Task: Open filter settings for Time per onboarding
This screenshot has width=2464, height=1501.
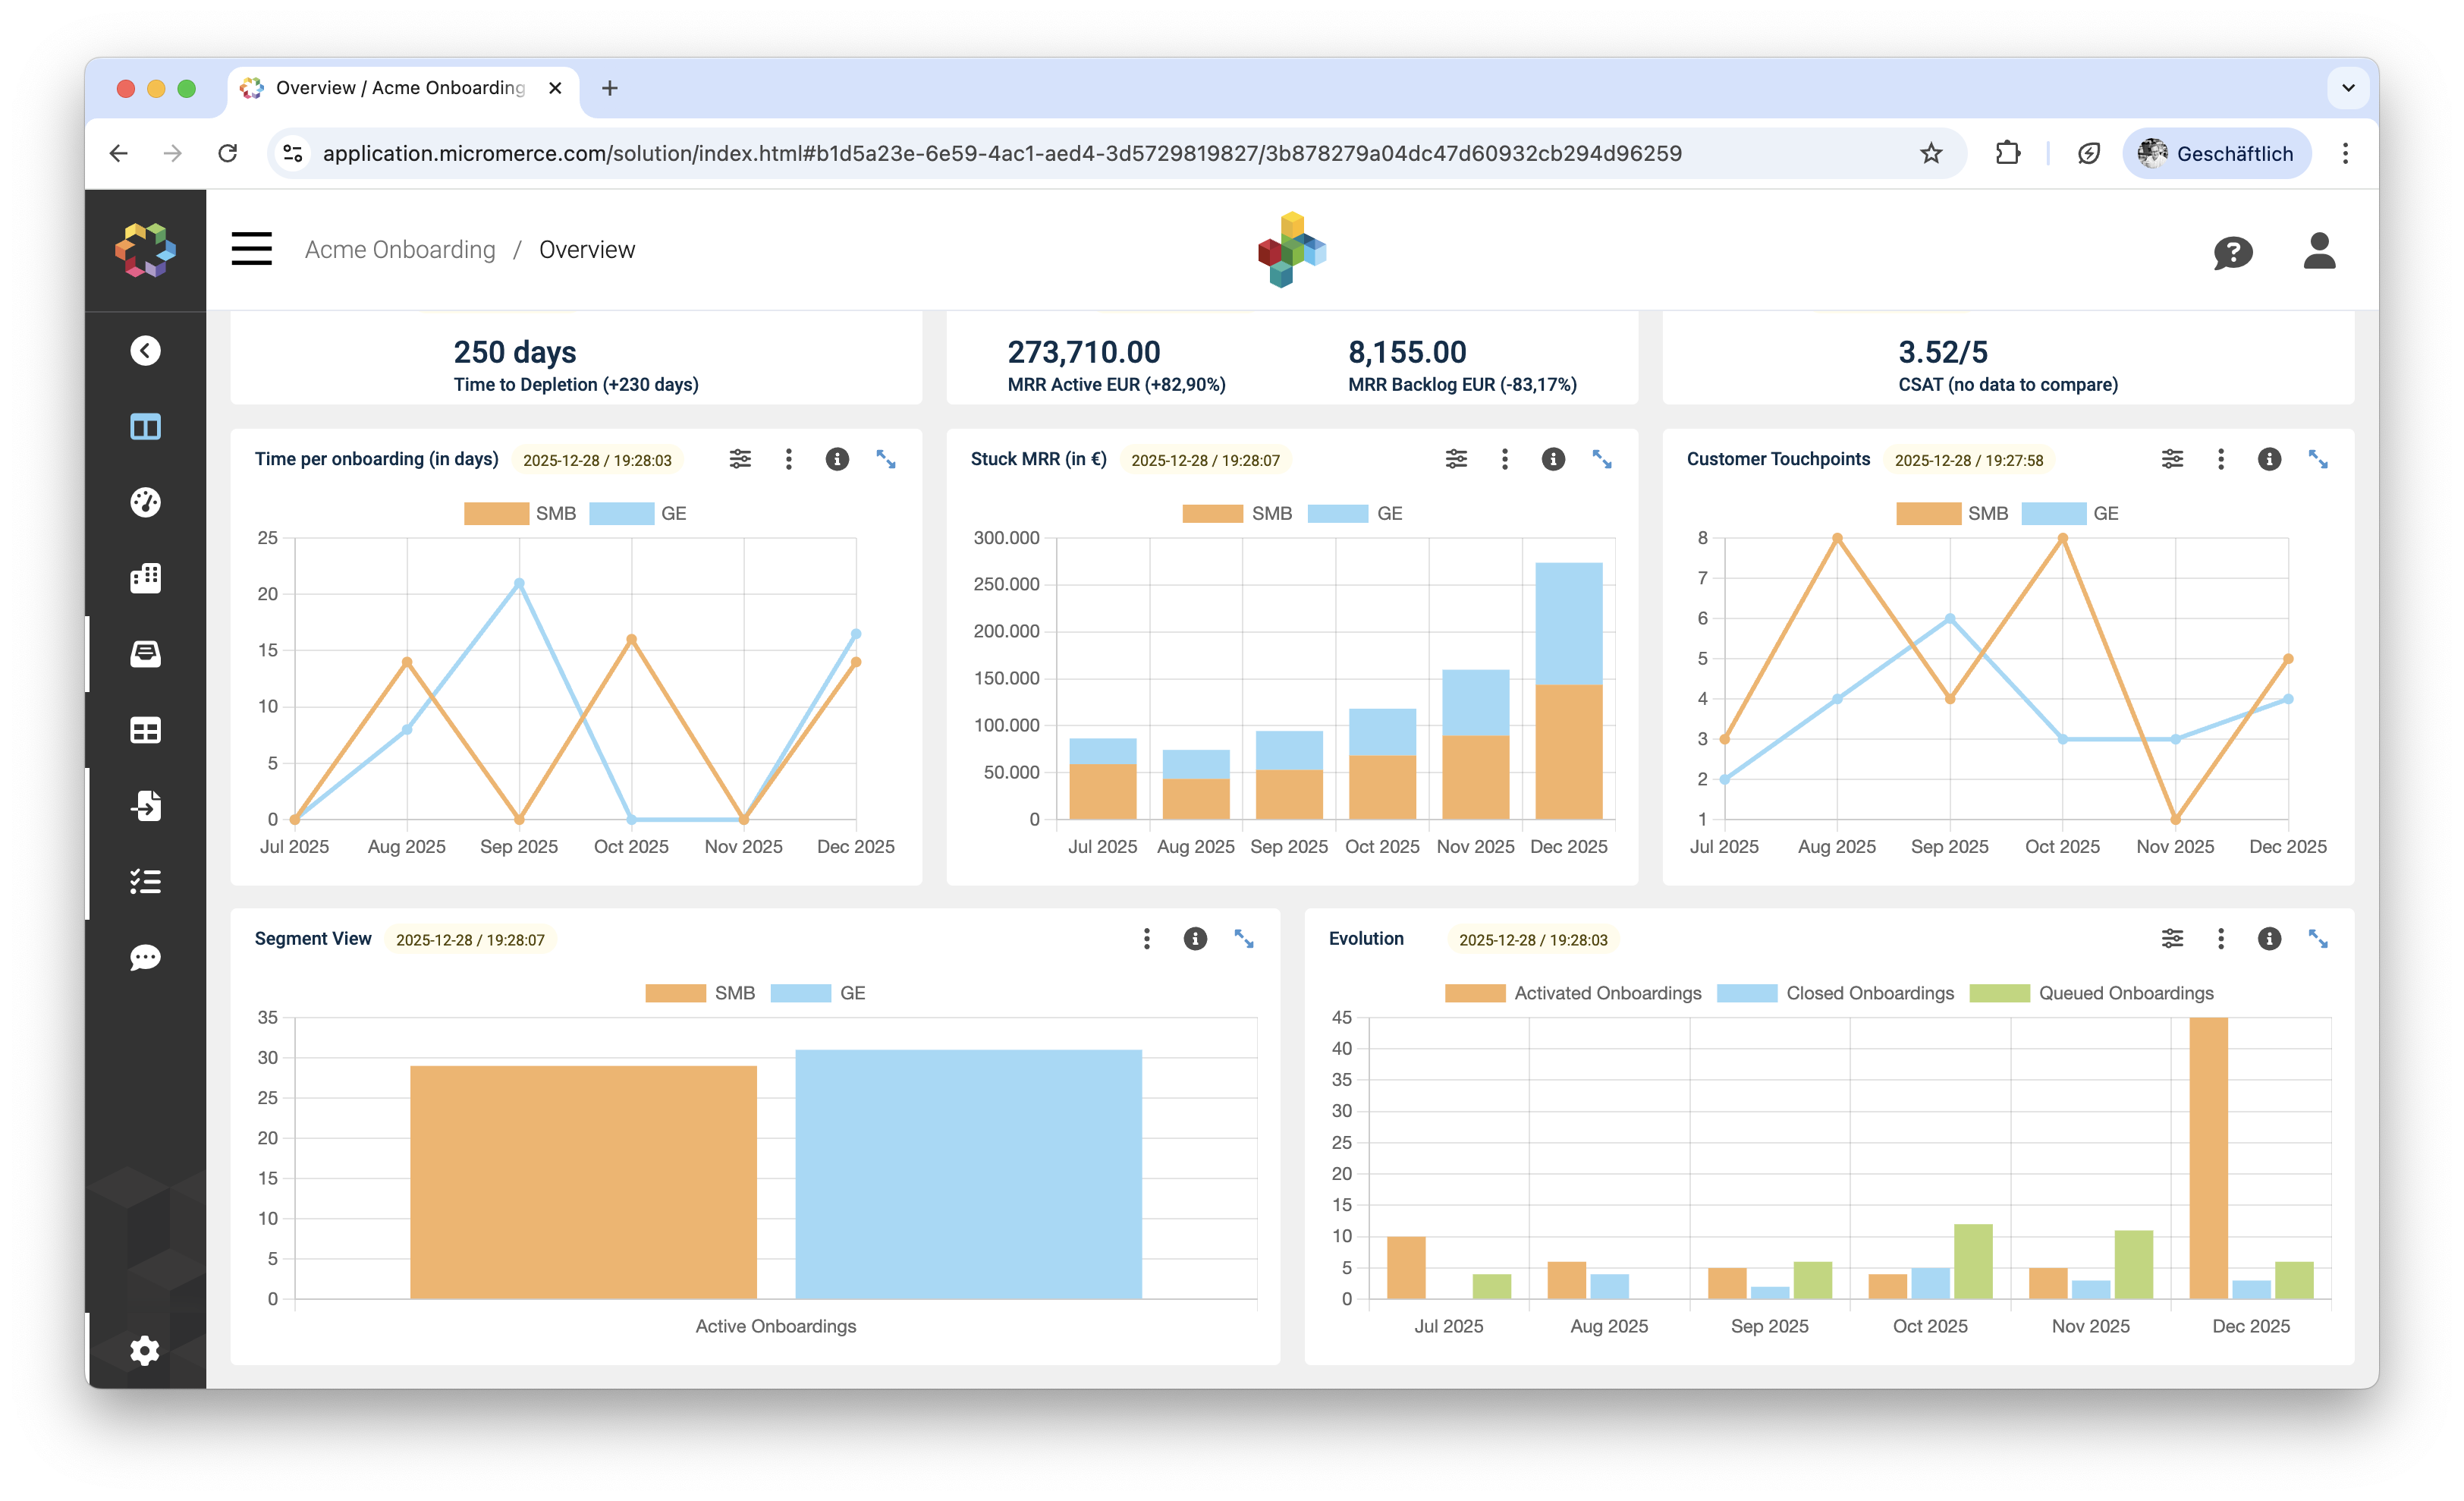Action: [x=740, y=459]
